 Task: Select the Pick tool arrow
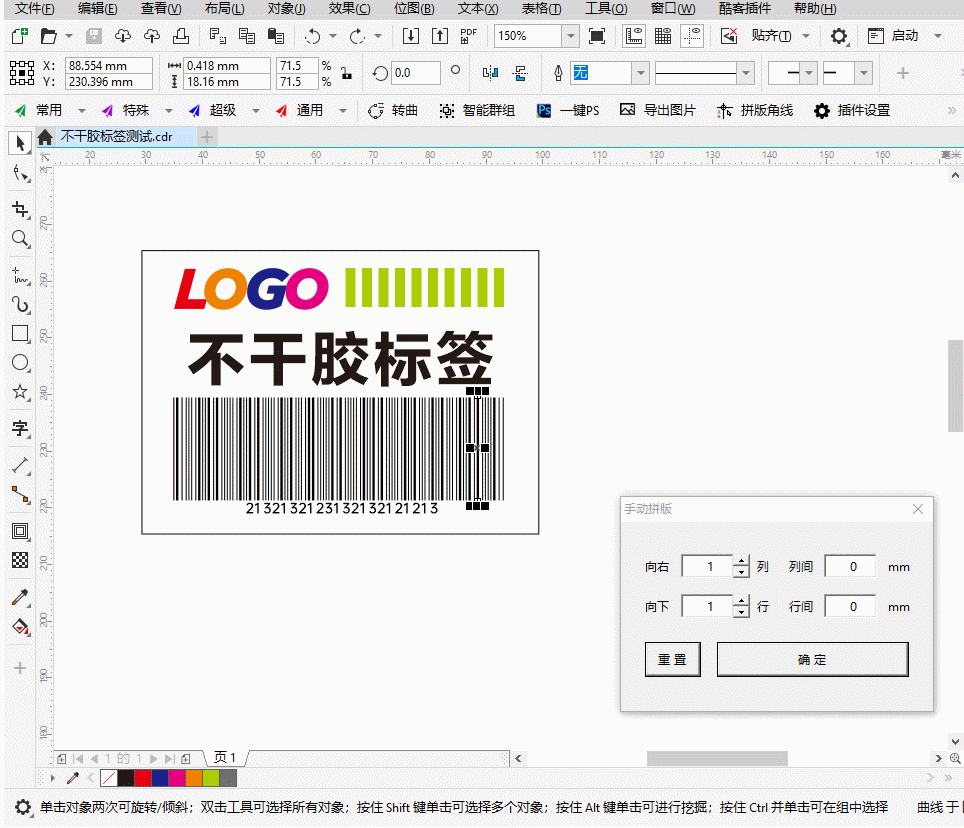[20, 143]
